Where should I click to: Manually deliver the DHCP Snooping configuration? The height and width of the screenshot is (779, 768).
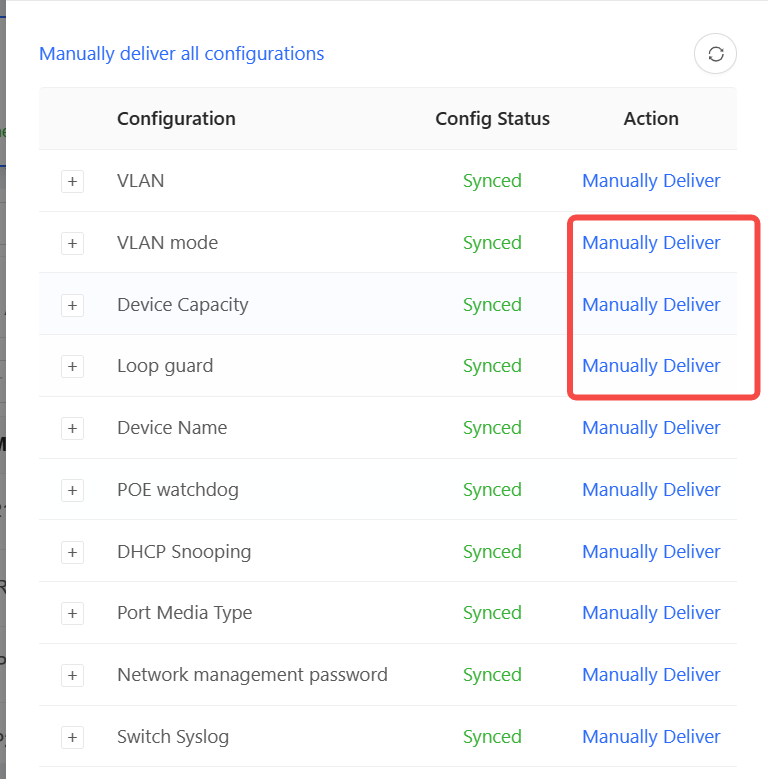pyautogui.click(x=651, y=552)
